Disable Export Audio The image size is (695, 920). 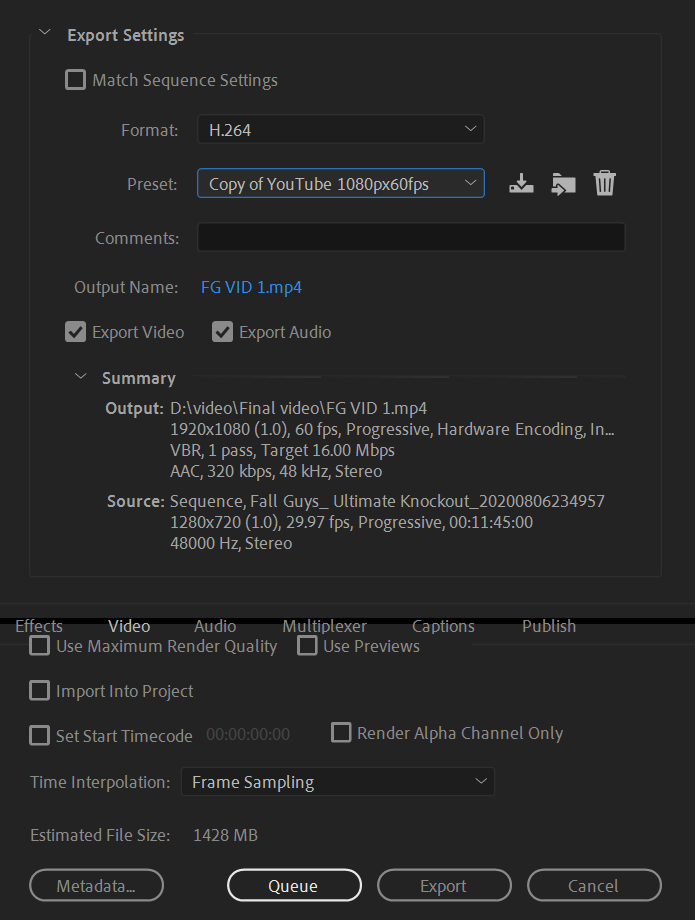tap(222, 331)
